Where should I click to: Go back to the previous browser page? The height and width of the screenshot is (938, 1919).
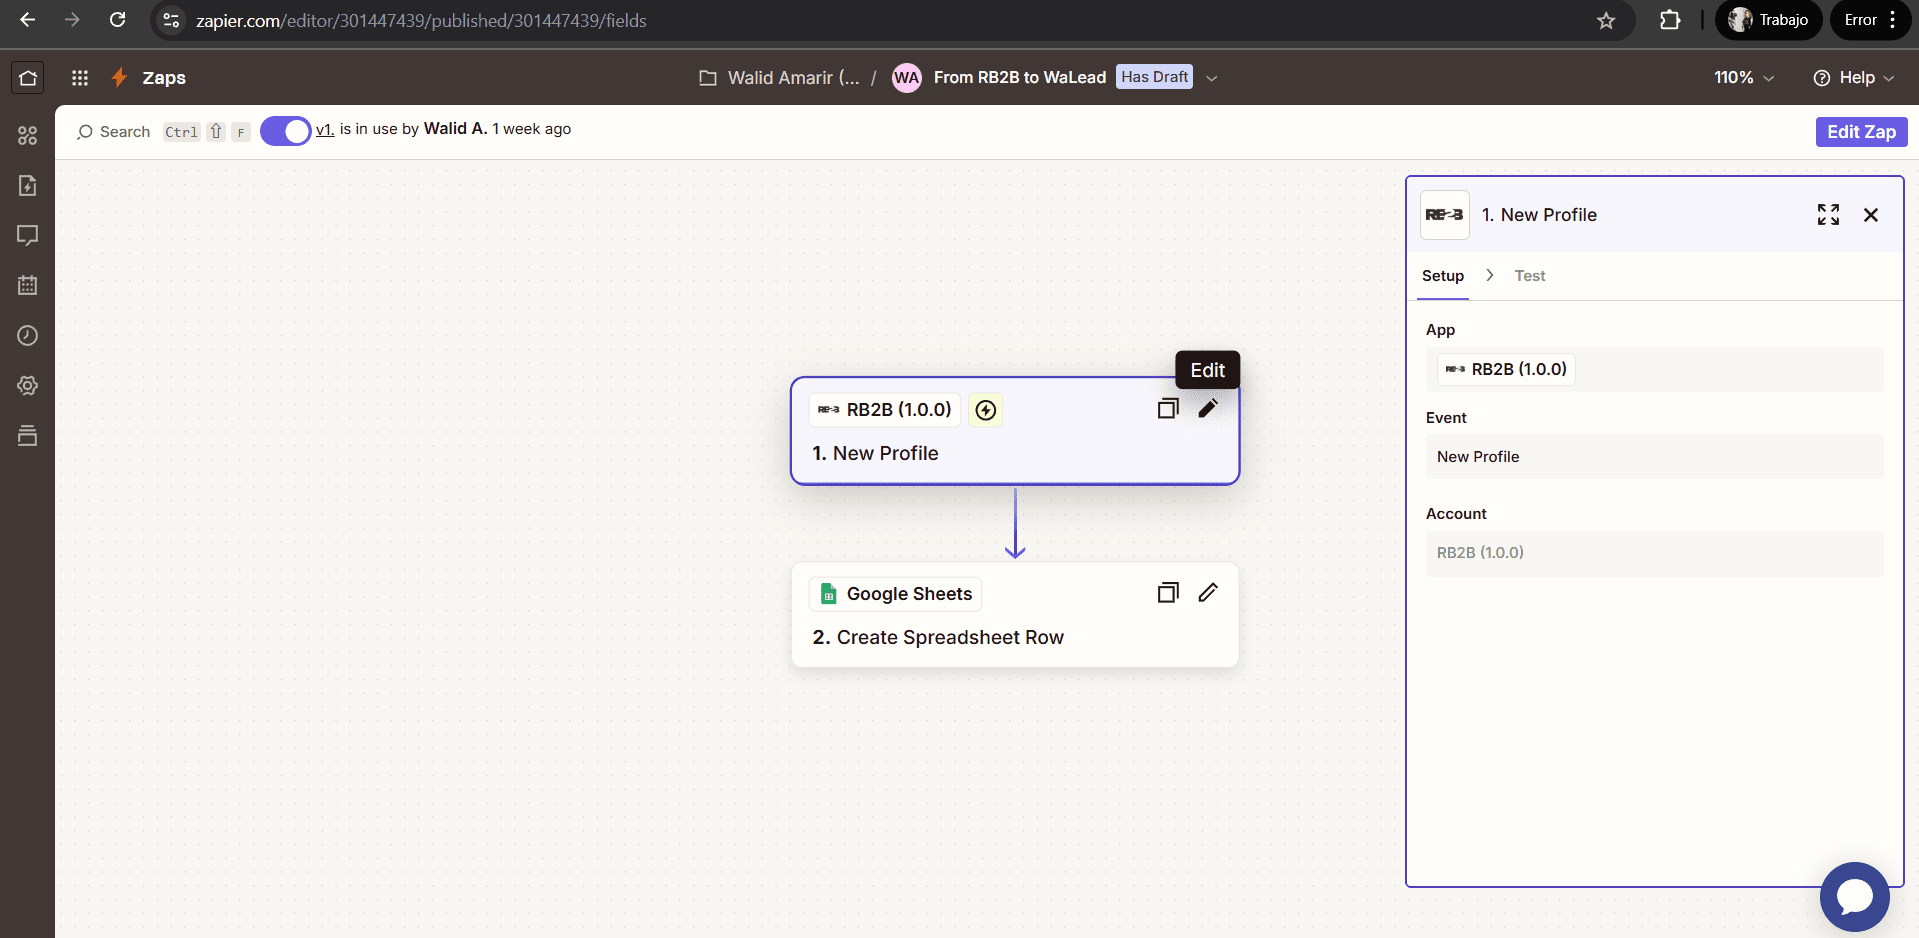(x=27, y=20)
